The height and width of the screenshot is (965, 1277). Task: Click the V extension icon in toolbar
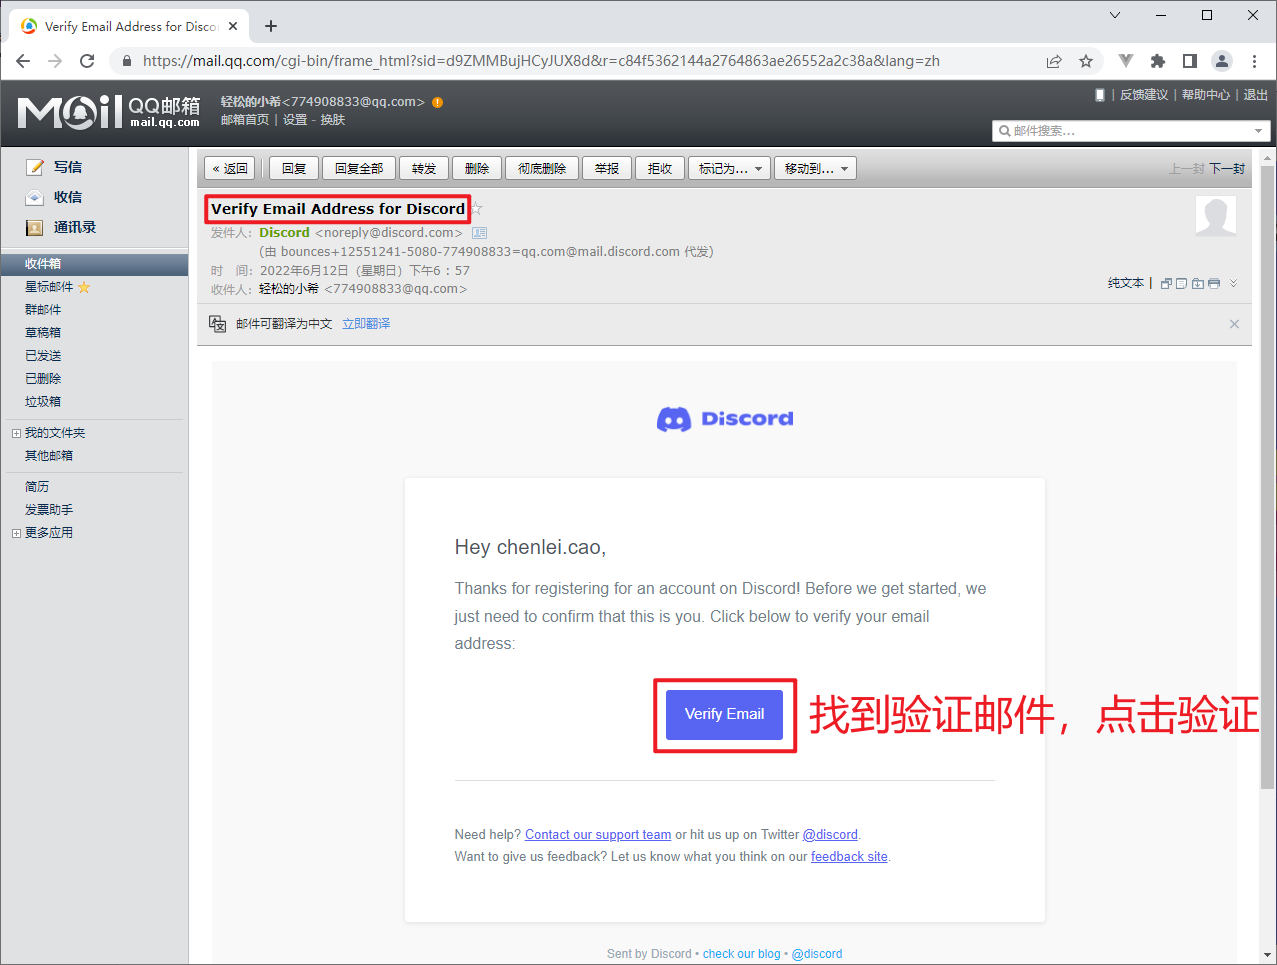[x=1126, y=61]
